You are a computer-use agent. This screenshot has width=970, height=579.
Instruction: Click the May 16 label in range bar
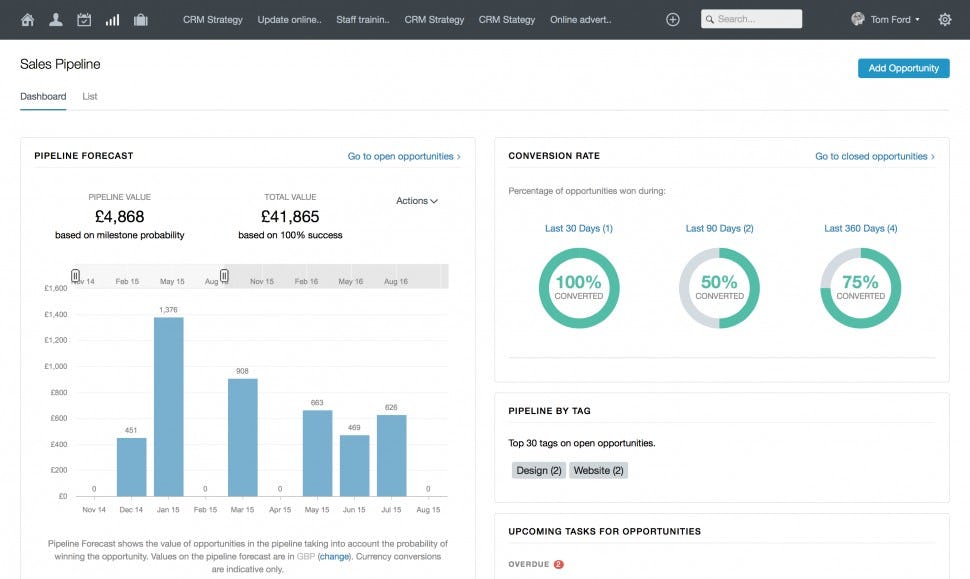pos(351,281)
